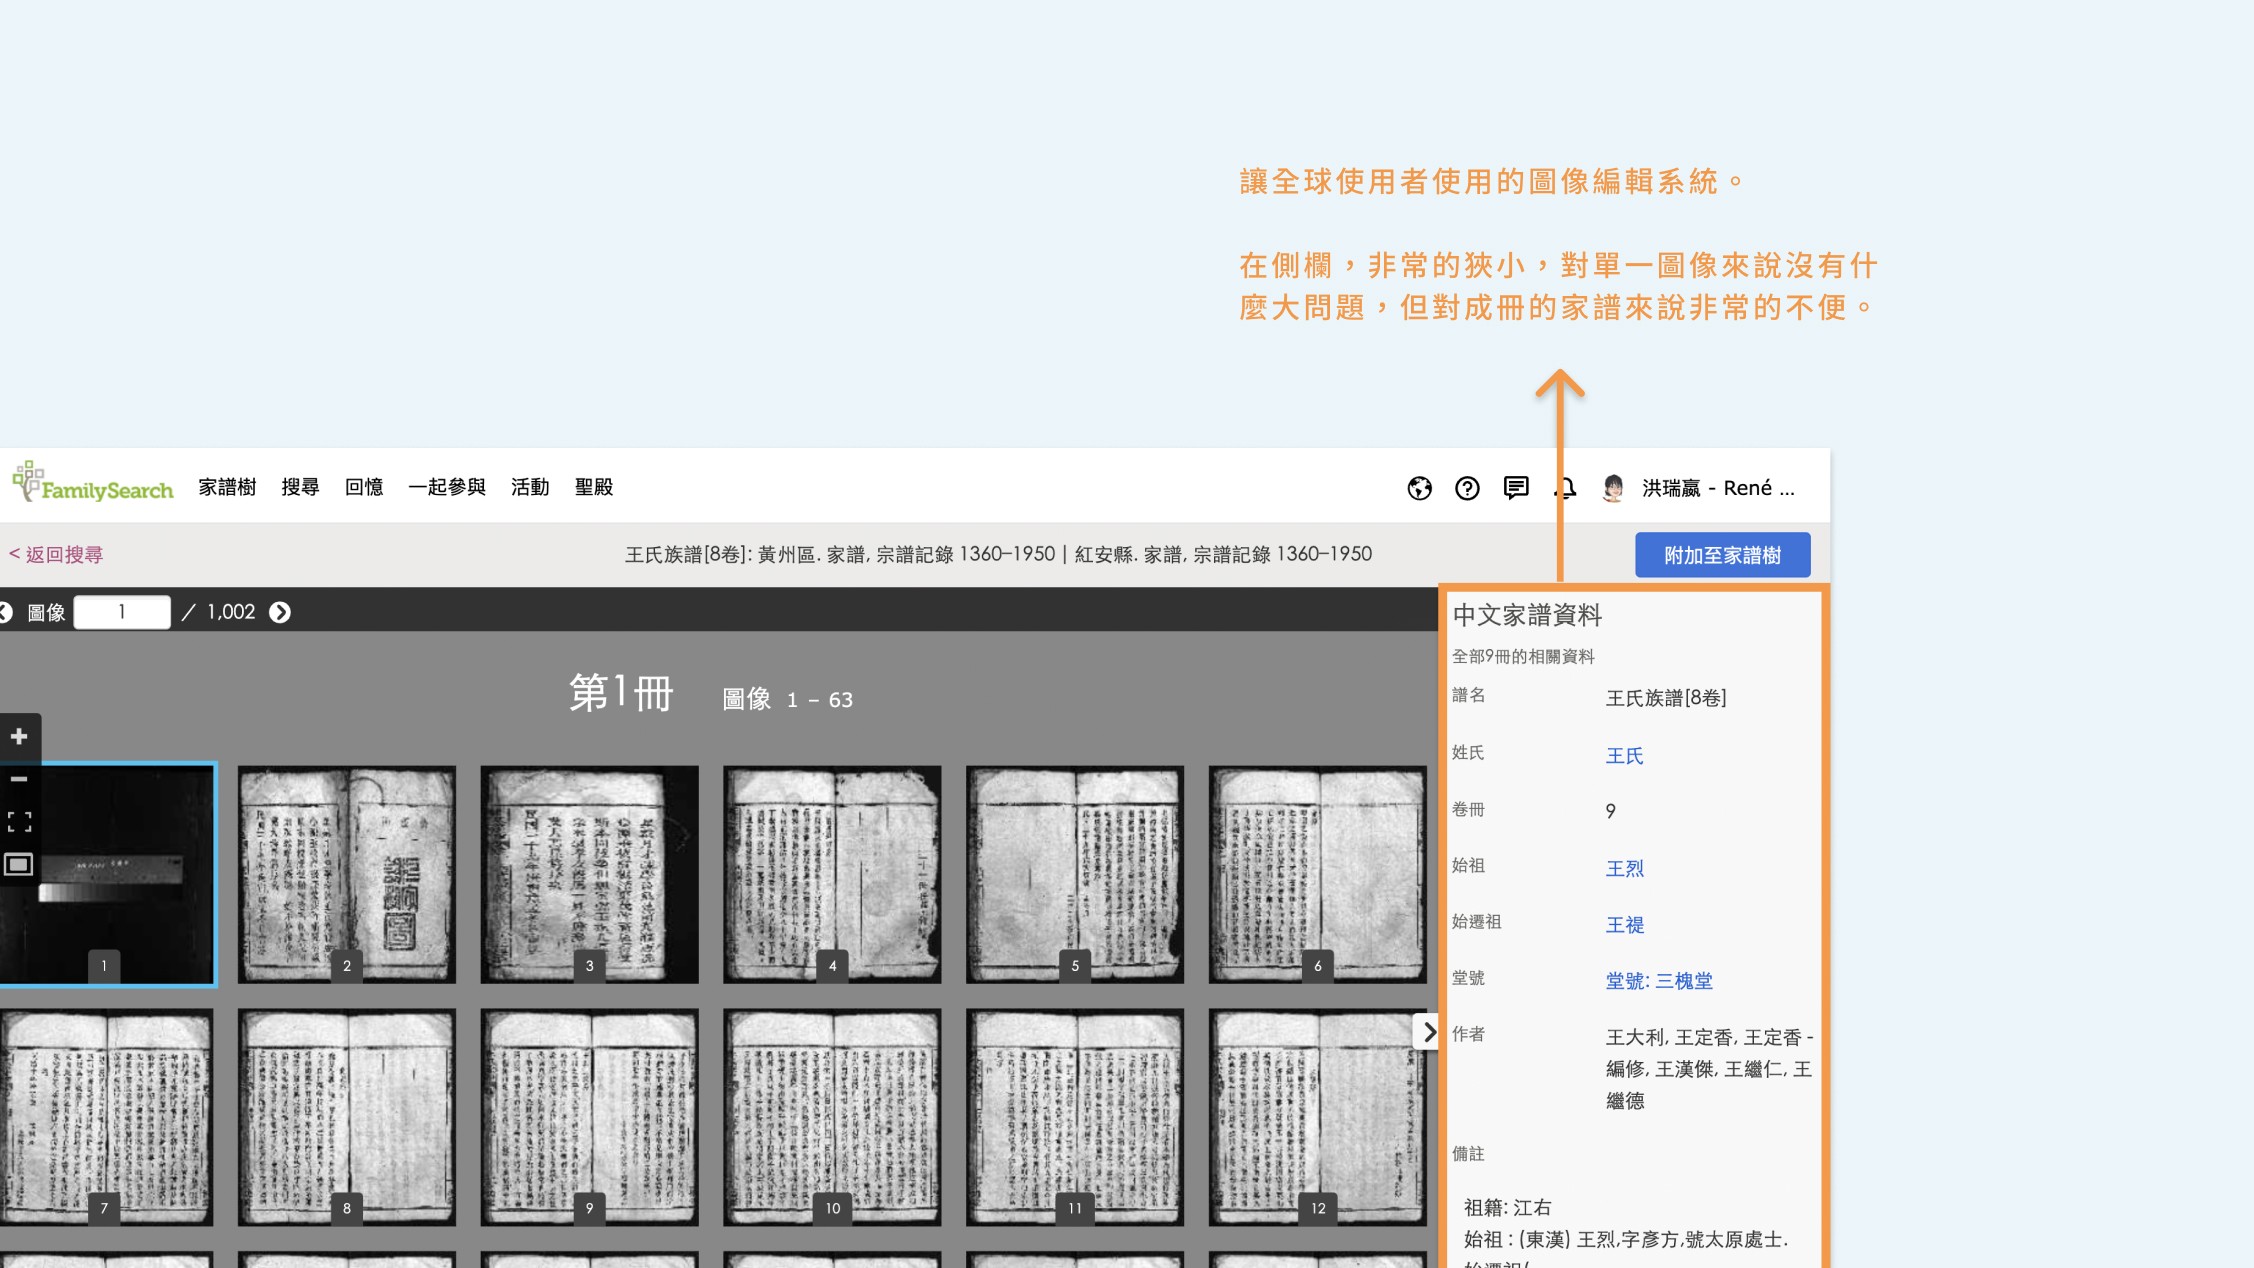2254x1268 pixels.
Task: Click the zoom out minus button
Action: click(x=19, y=778)
